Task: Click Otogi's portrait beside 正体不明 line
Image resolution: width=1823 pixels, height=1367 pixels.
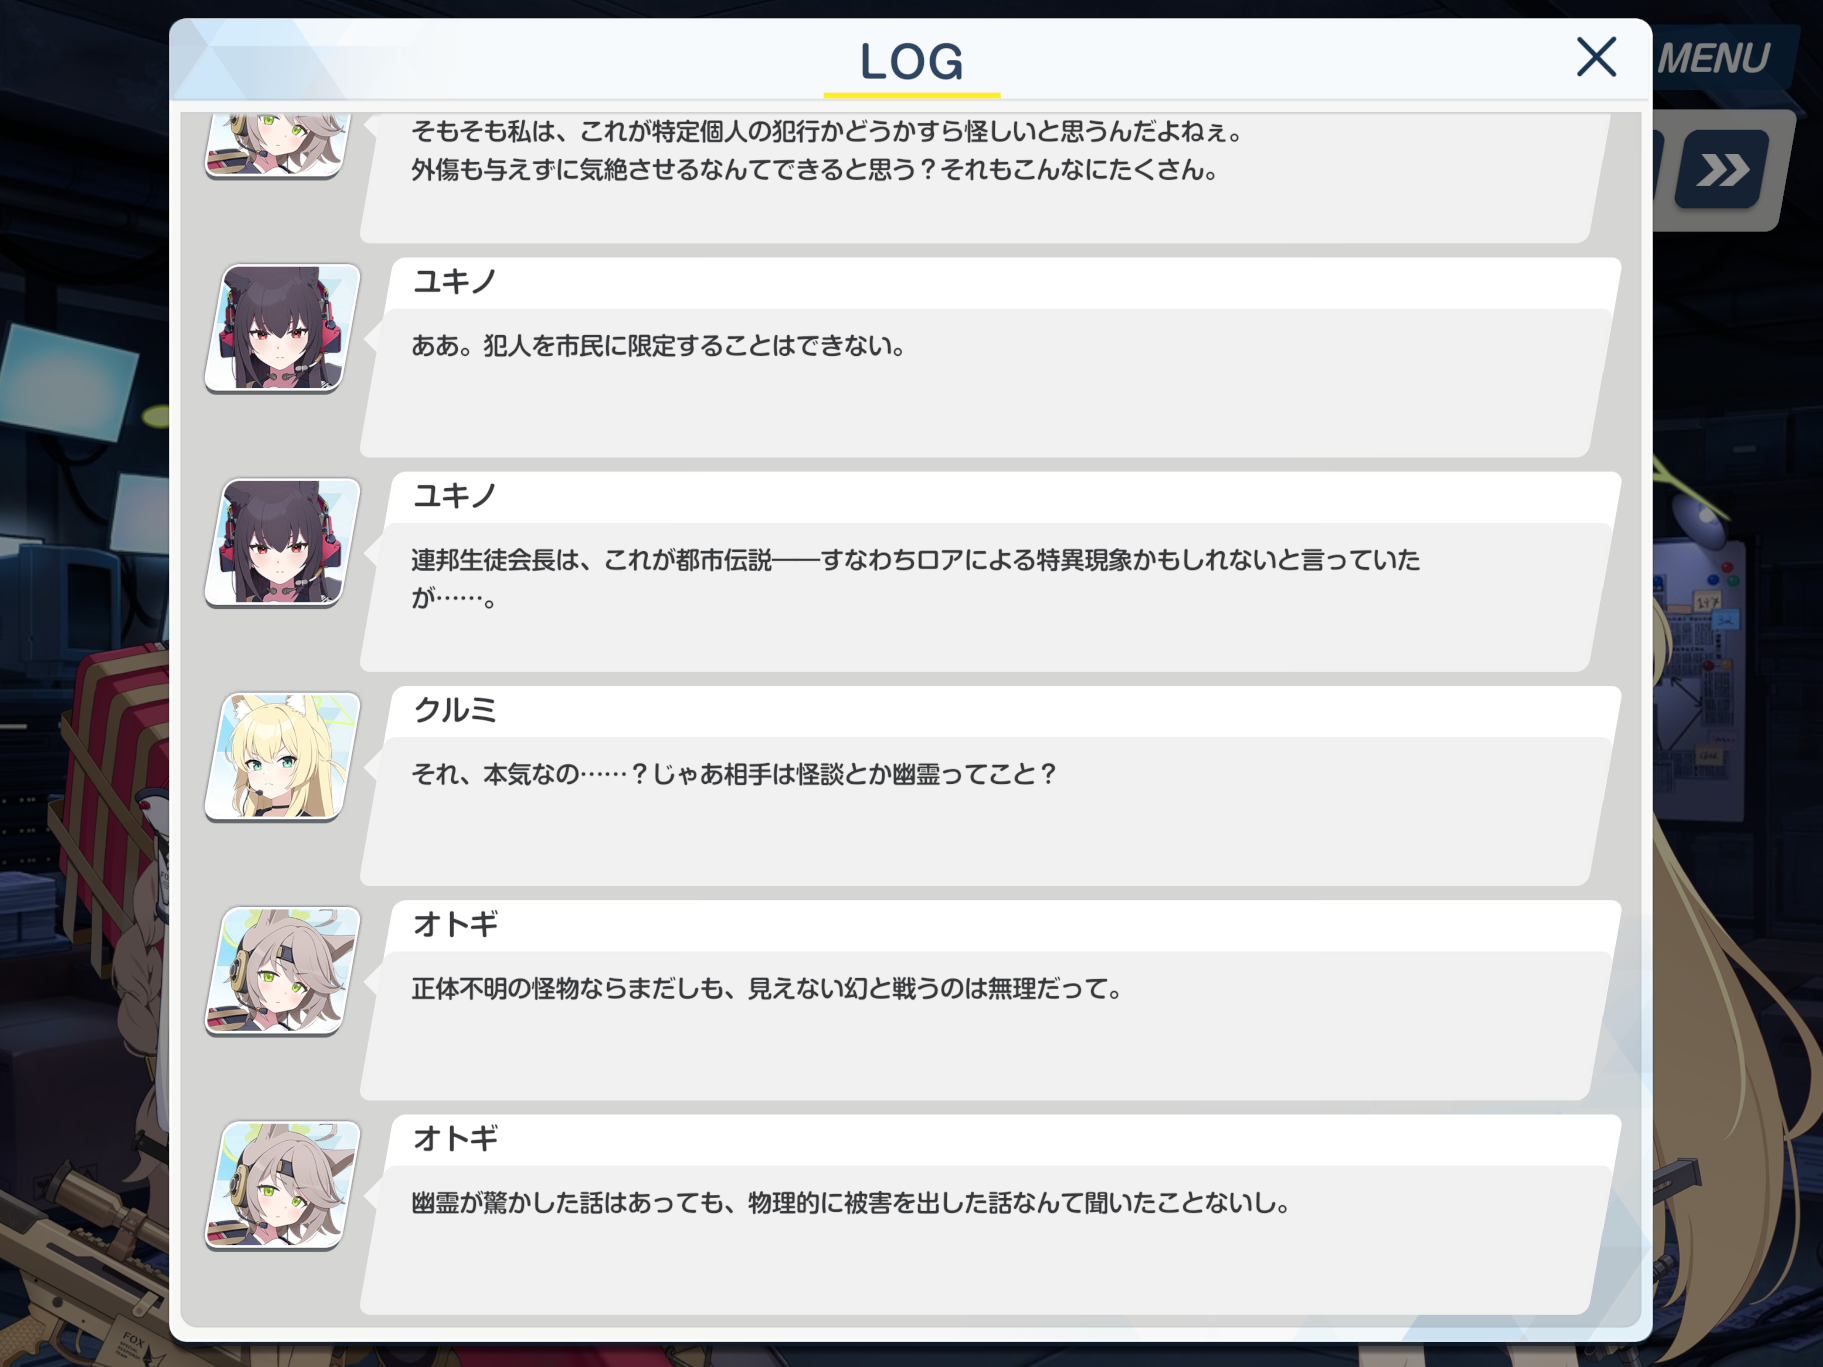Action: [282, 971]
